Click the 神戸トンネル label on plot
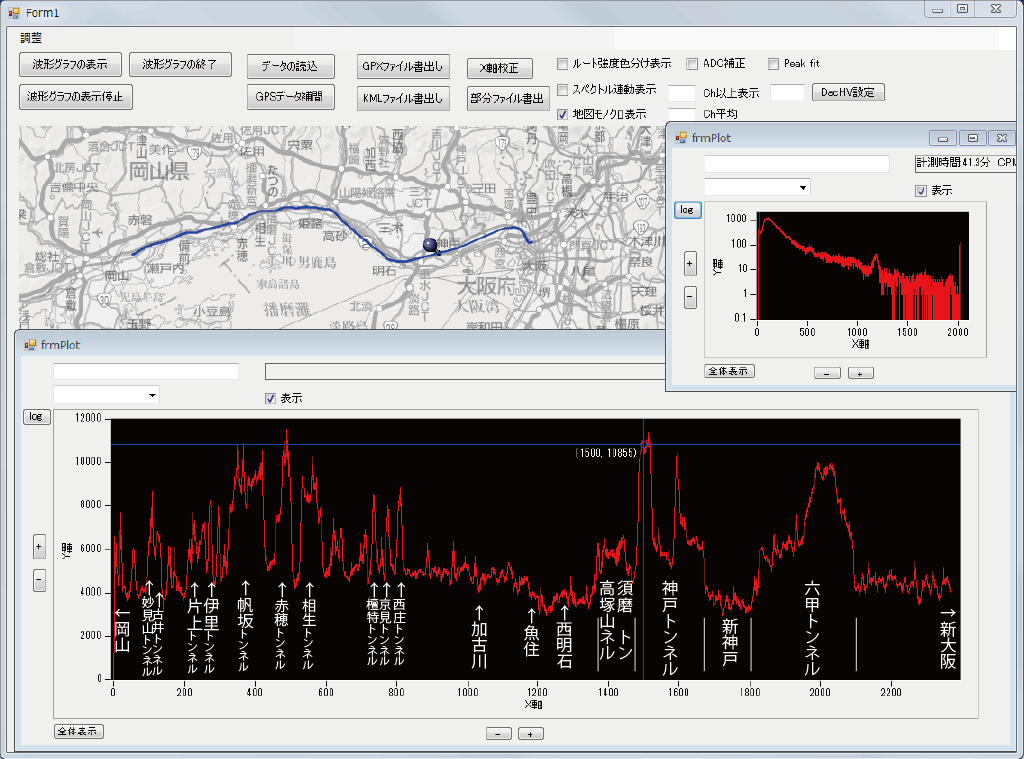The height and width of the screenshot is (759, 1024). pyautogui.click(x=670, y=628)
